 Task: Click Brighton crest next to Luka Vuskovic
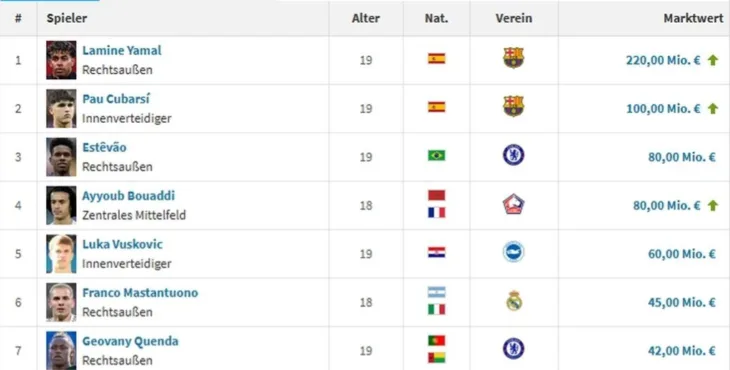point(514,252)
